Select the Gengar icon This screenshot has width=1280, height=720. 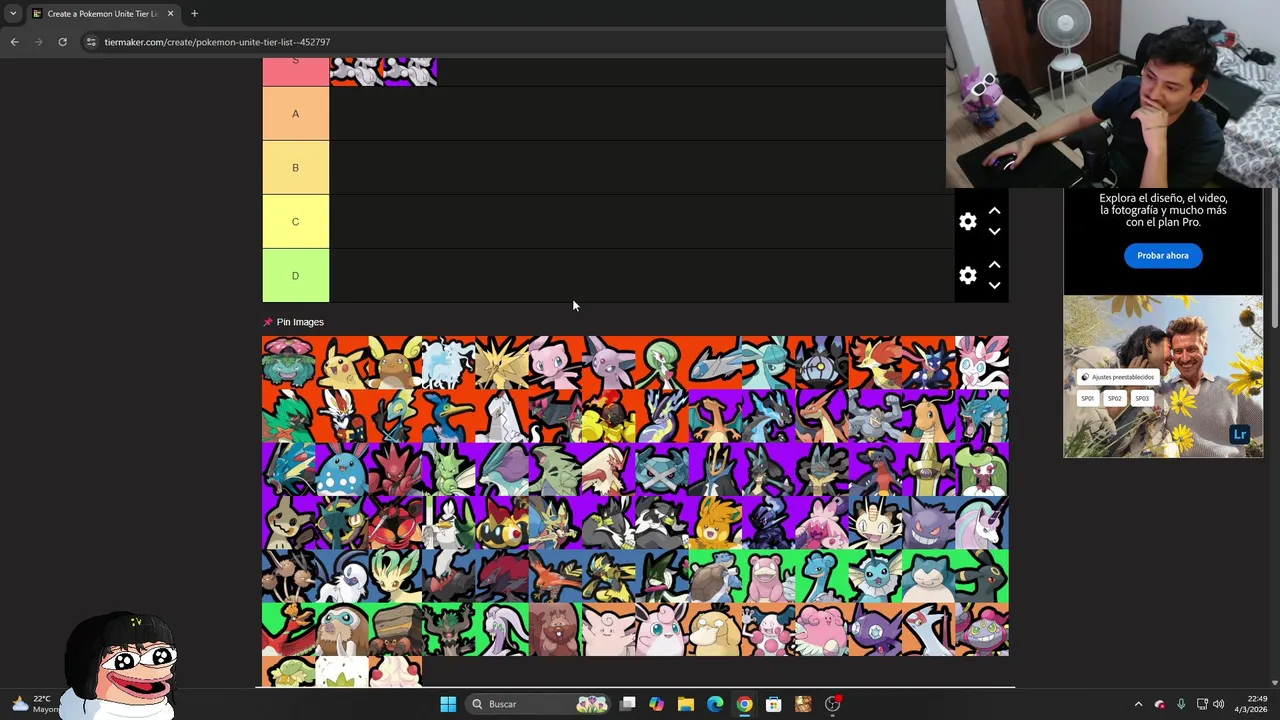928,522
